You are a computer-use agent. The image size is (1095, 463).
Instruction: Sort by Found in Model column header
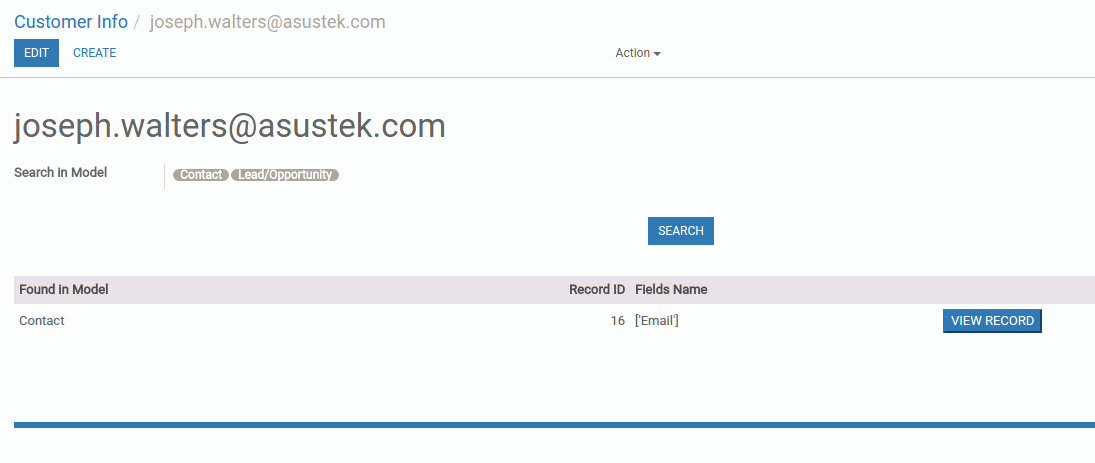[64, 290]
